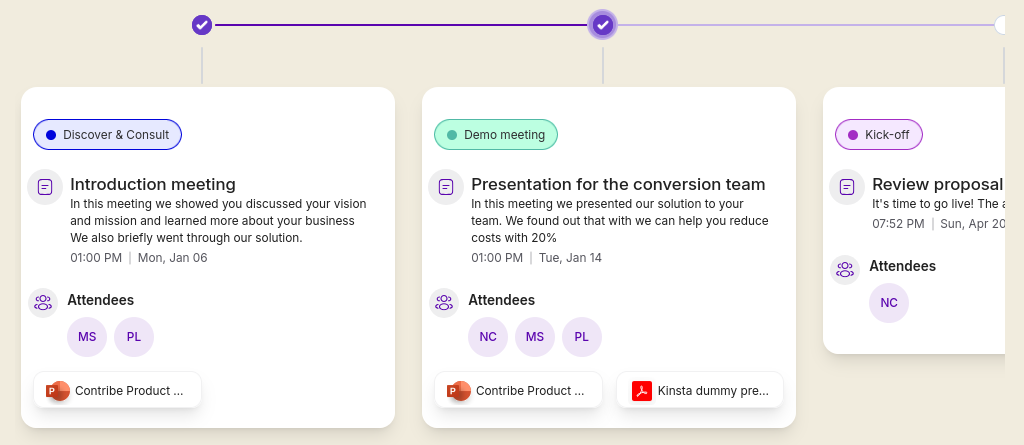Click the red PDF icon of Kinsta file
Screen dimensions: 1024x445
641,391
